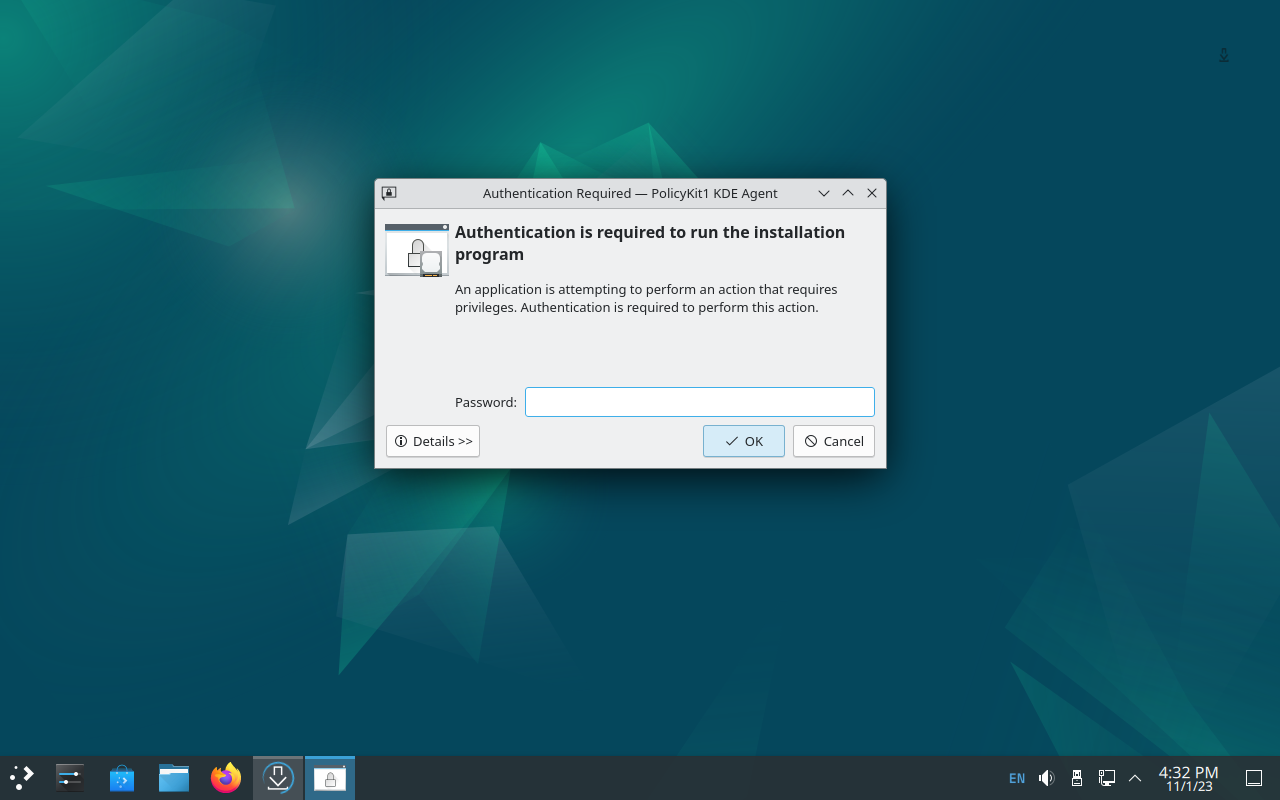Open Dolphin file manager from taskbar
This screenshot has width=1280, height=800.
[174, 777]
